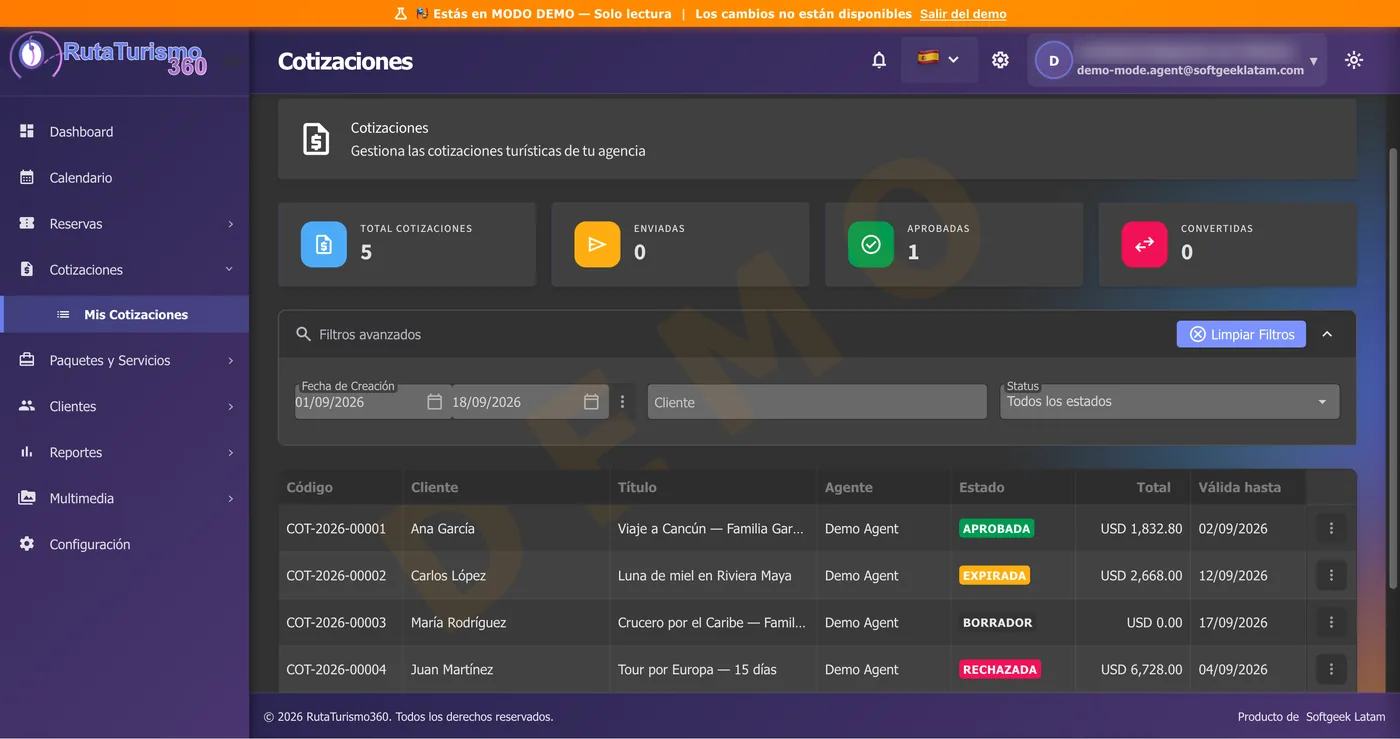The width and height of the screenshot is (1400, 739).
Task: Click the search icon in Filtros avanzados
Action: point(304,334)
